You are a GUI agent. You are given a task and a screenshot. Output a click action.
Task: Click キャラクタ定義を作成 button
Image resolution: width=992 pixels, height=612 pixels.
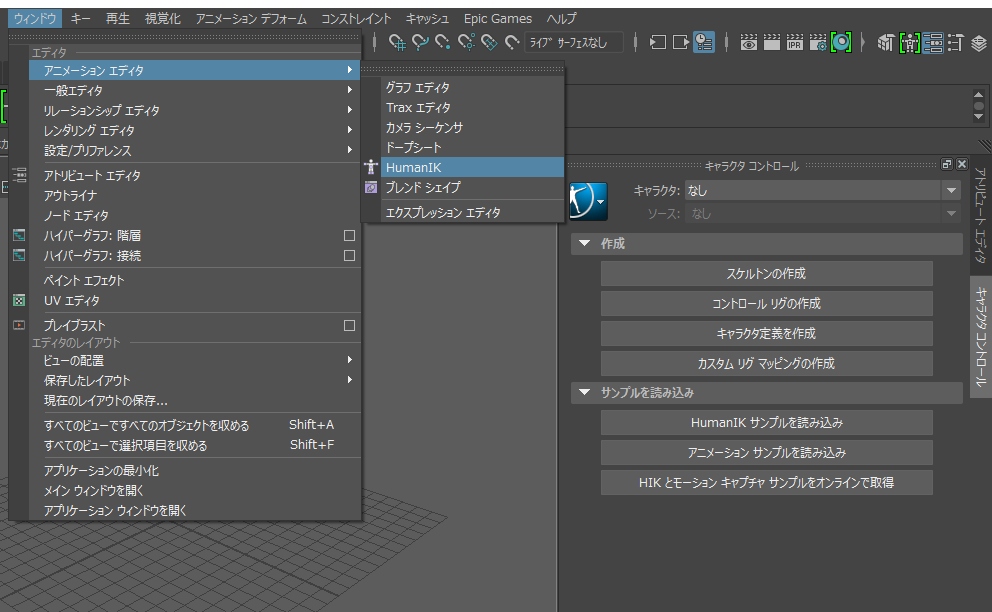(x=767, y=334)
